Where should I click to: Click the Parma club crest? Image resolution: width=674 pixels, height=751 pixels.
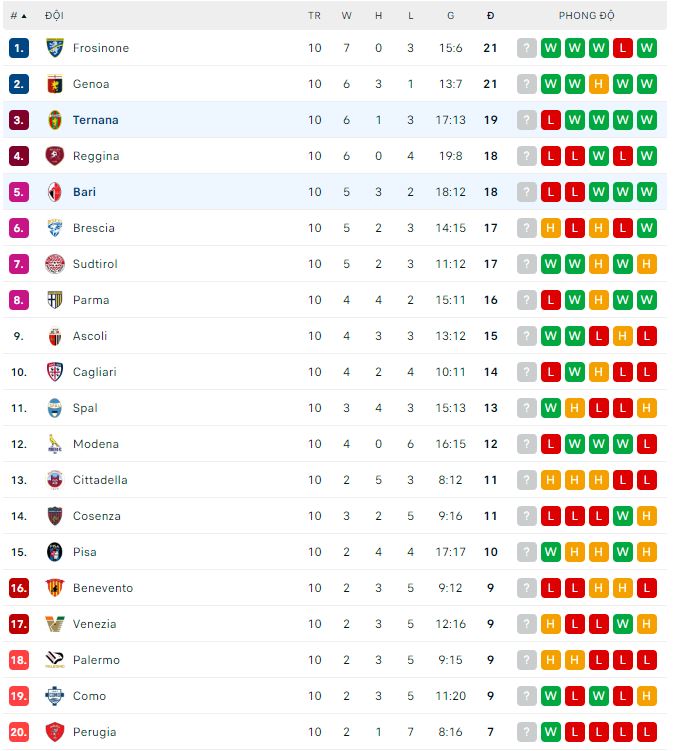point(54,300)
